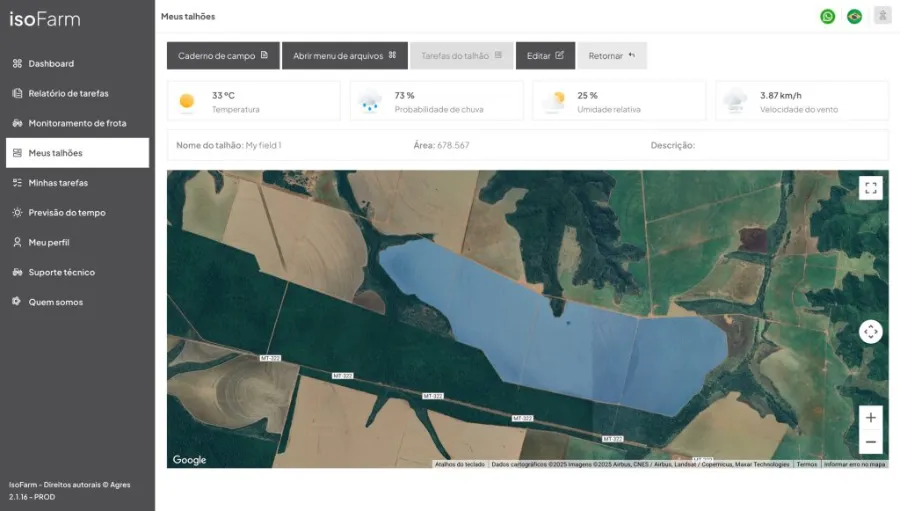Click the 73 % rain probability value
This screenshot has height=511, width=900.
pos(404,95)
